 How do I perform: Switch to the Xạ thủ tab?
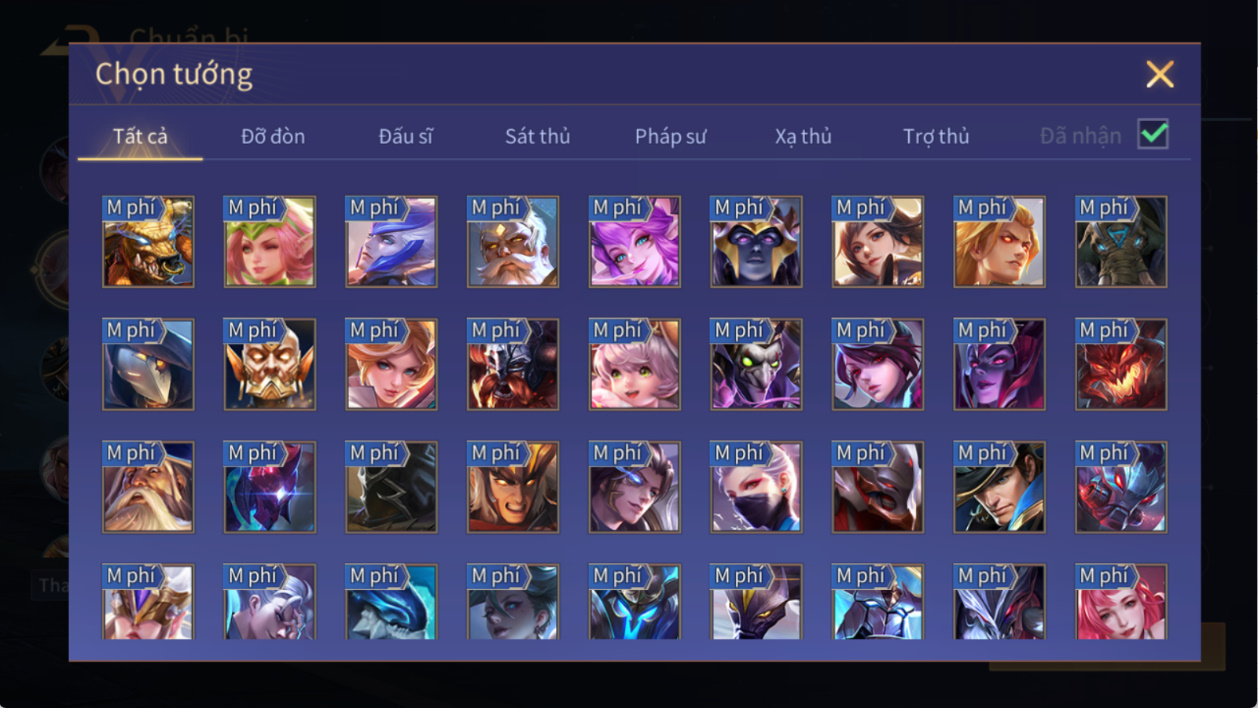pyautogui.click(x=803, y=136)
